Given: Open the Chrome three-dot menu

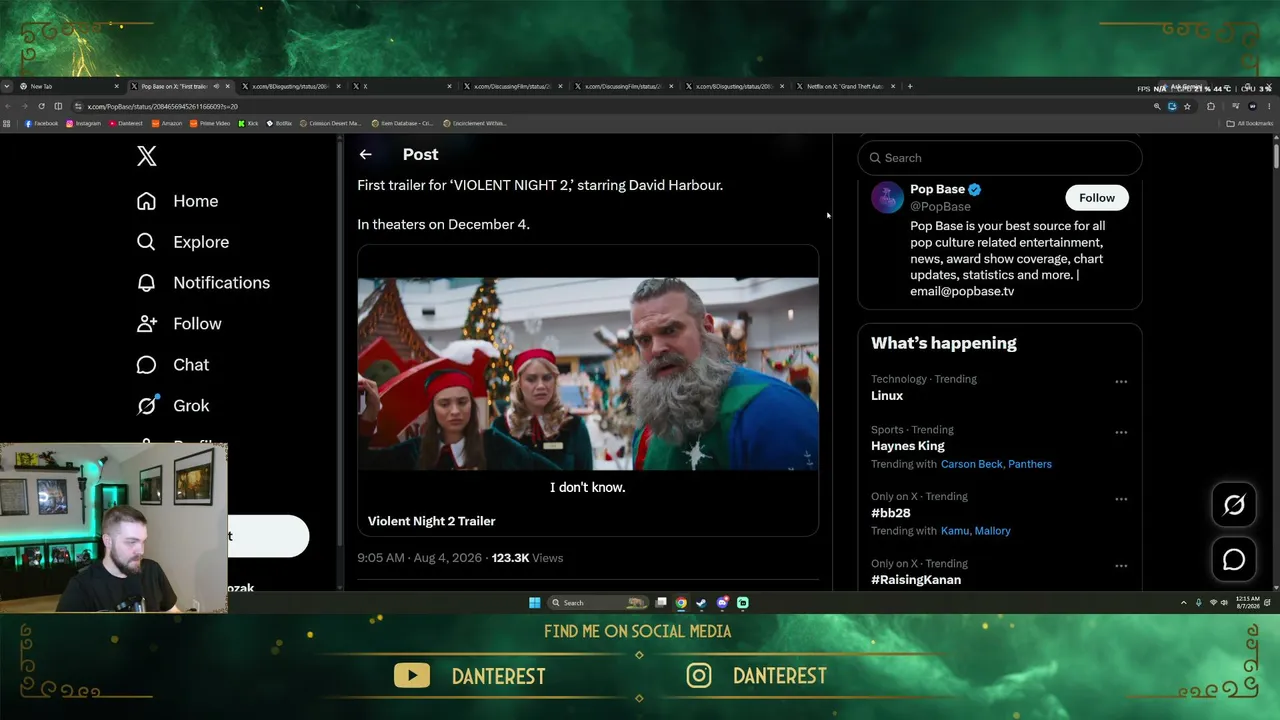Looking at the screenshot, I should pos(1269,106).
